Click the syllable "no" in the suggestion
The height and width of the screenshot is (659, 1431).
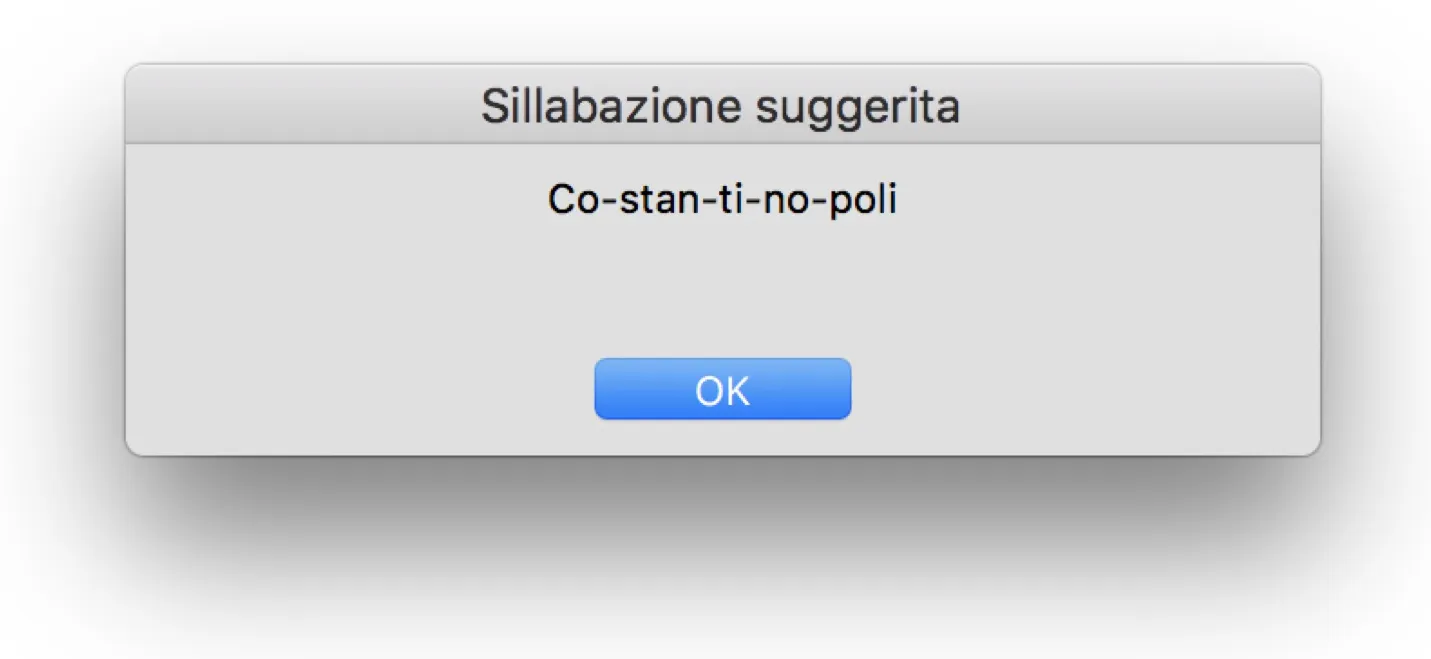click(783, 200)
